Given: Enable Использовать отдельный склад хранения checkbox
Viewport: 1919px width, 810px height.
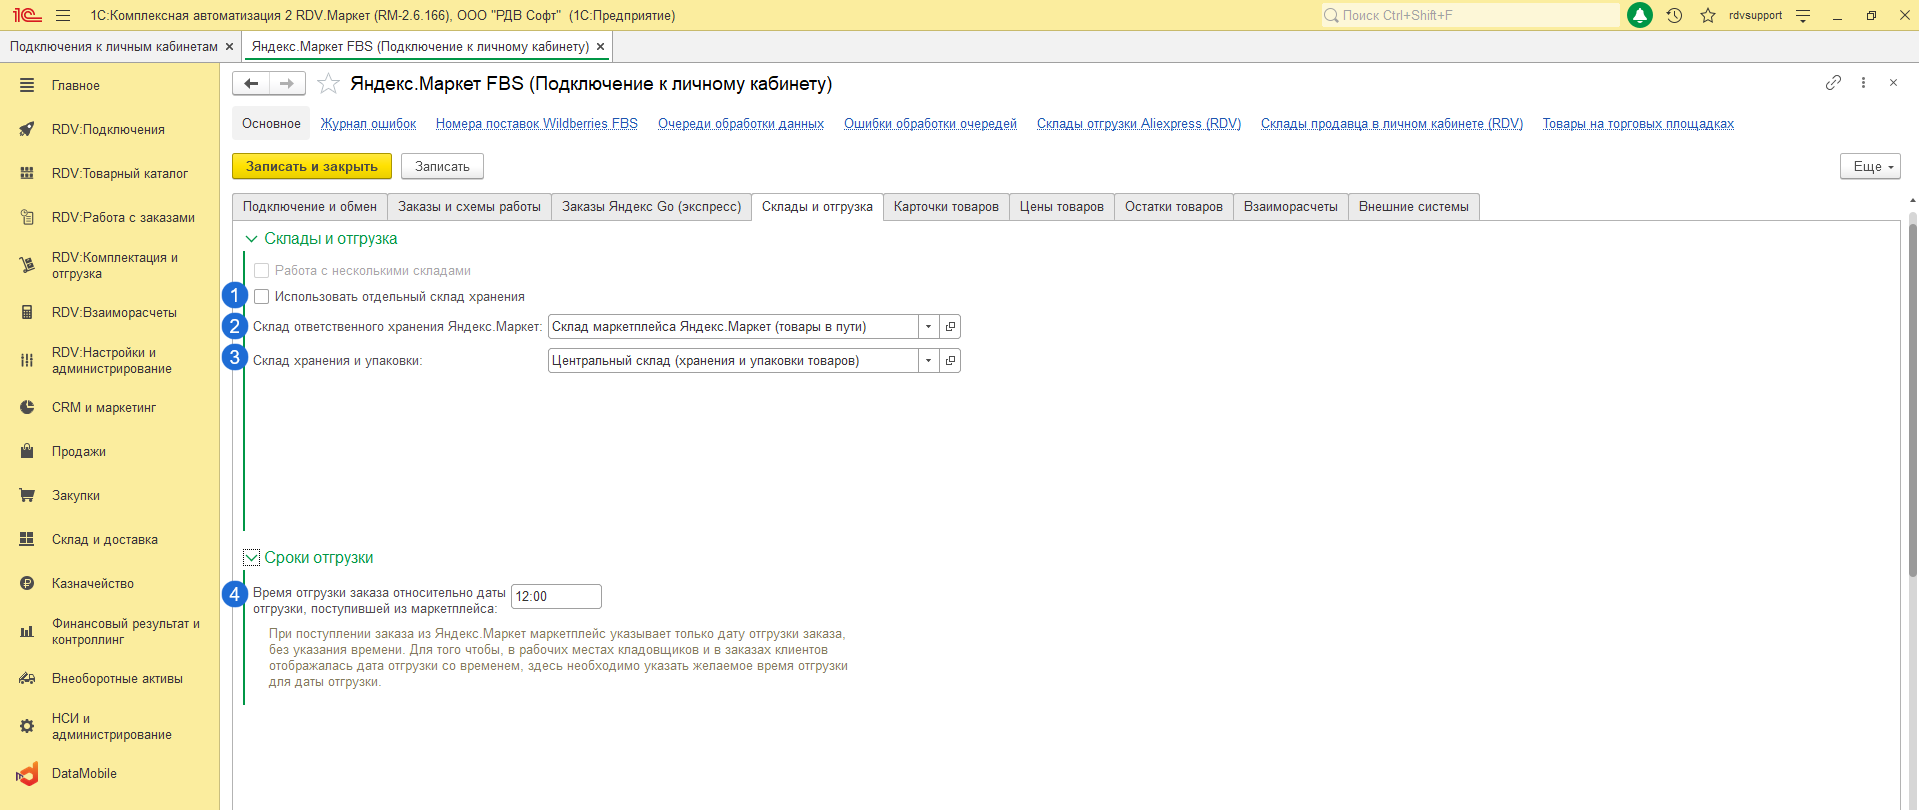Looking at the screenshot, I should pos(261,297).
